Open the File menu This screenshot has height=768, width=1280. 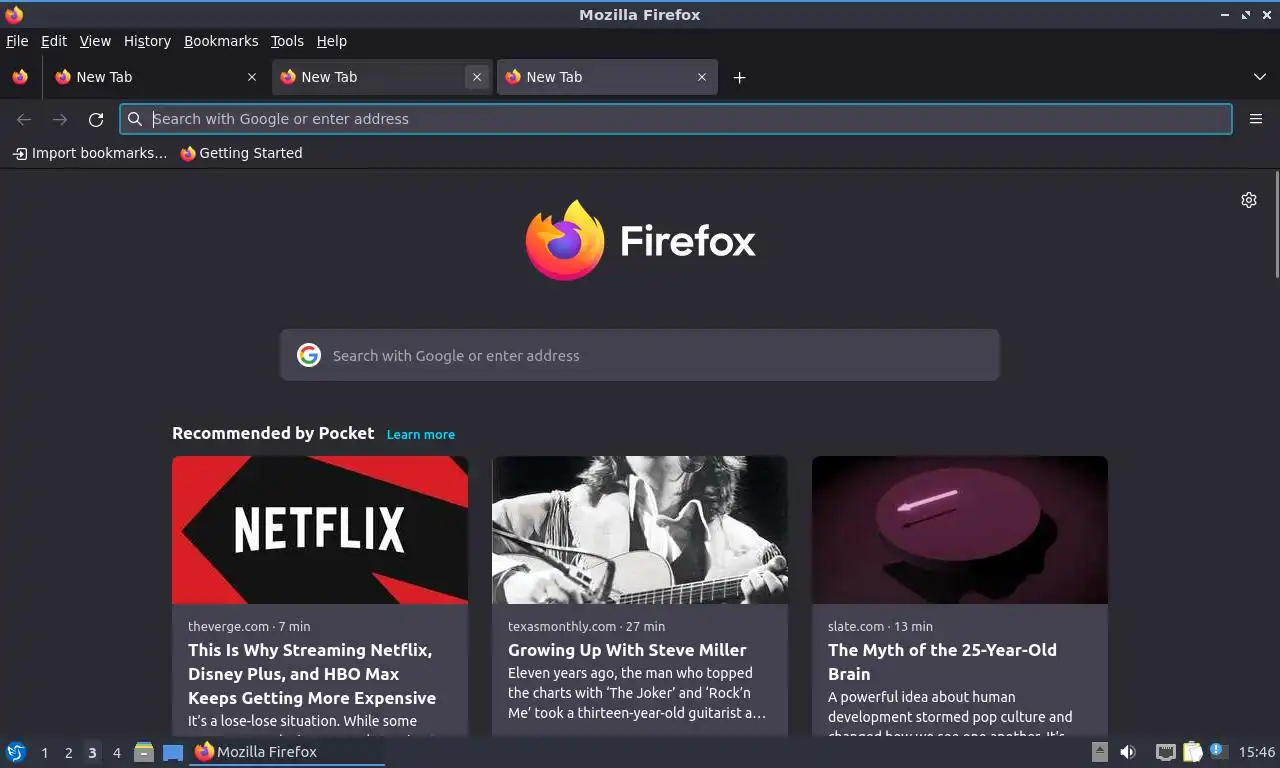(17, 41)
